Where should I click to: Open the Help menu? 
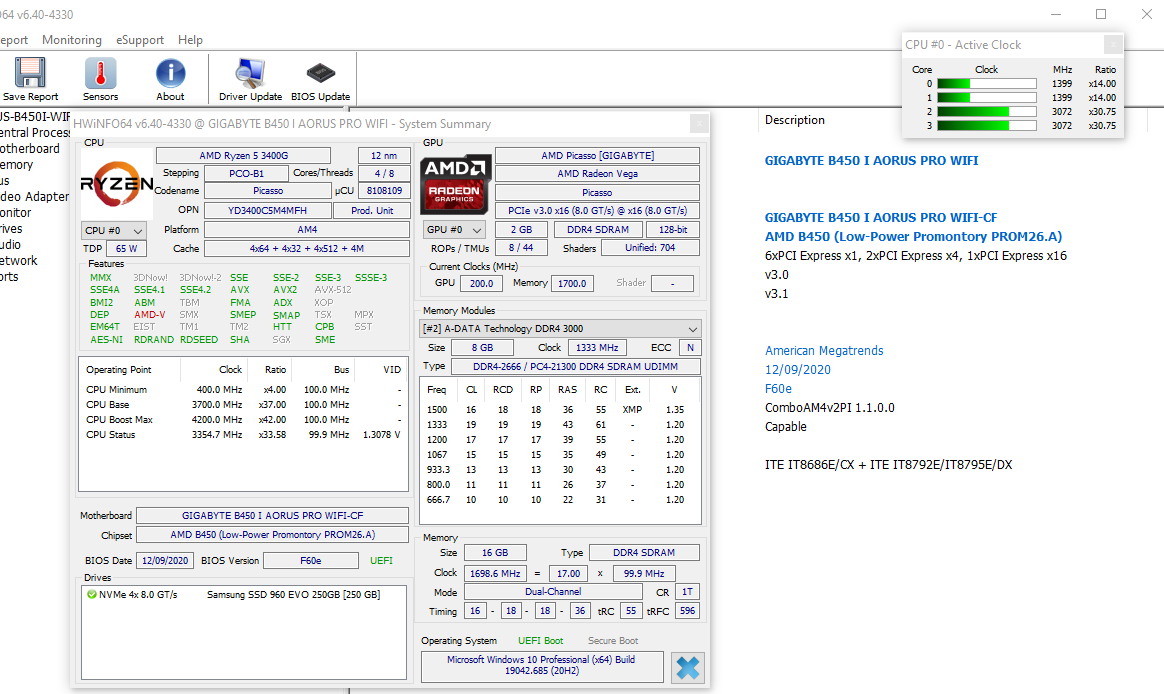coord(190,40)
